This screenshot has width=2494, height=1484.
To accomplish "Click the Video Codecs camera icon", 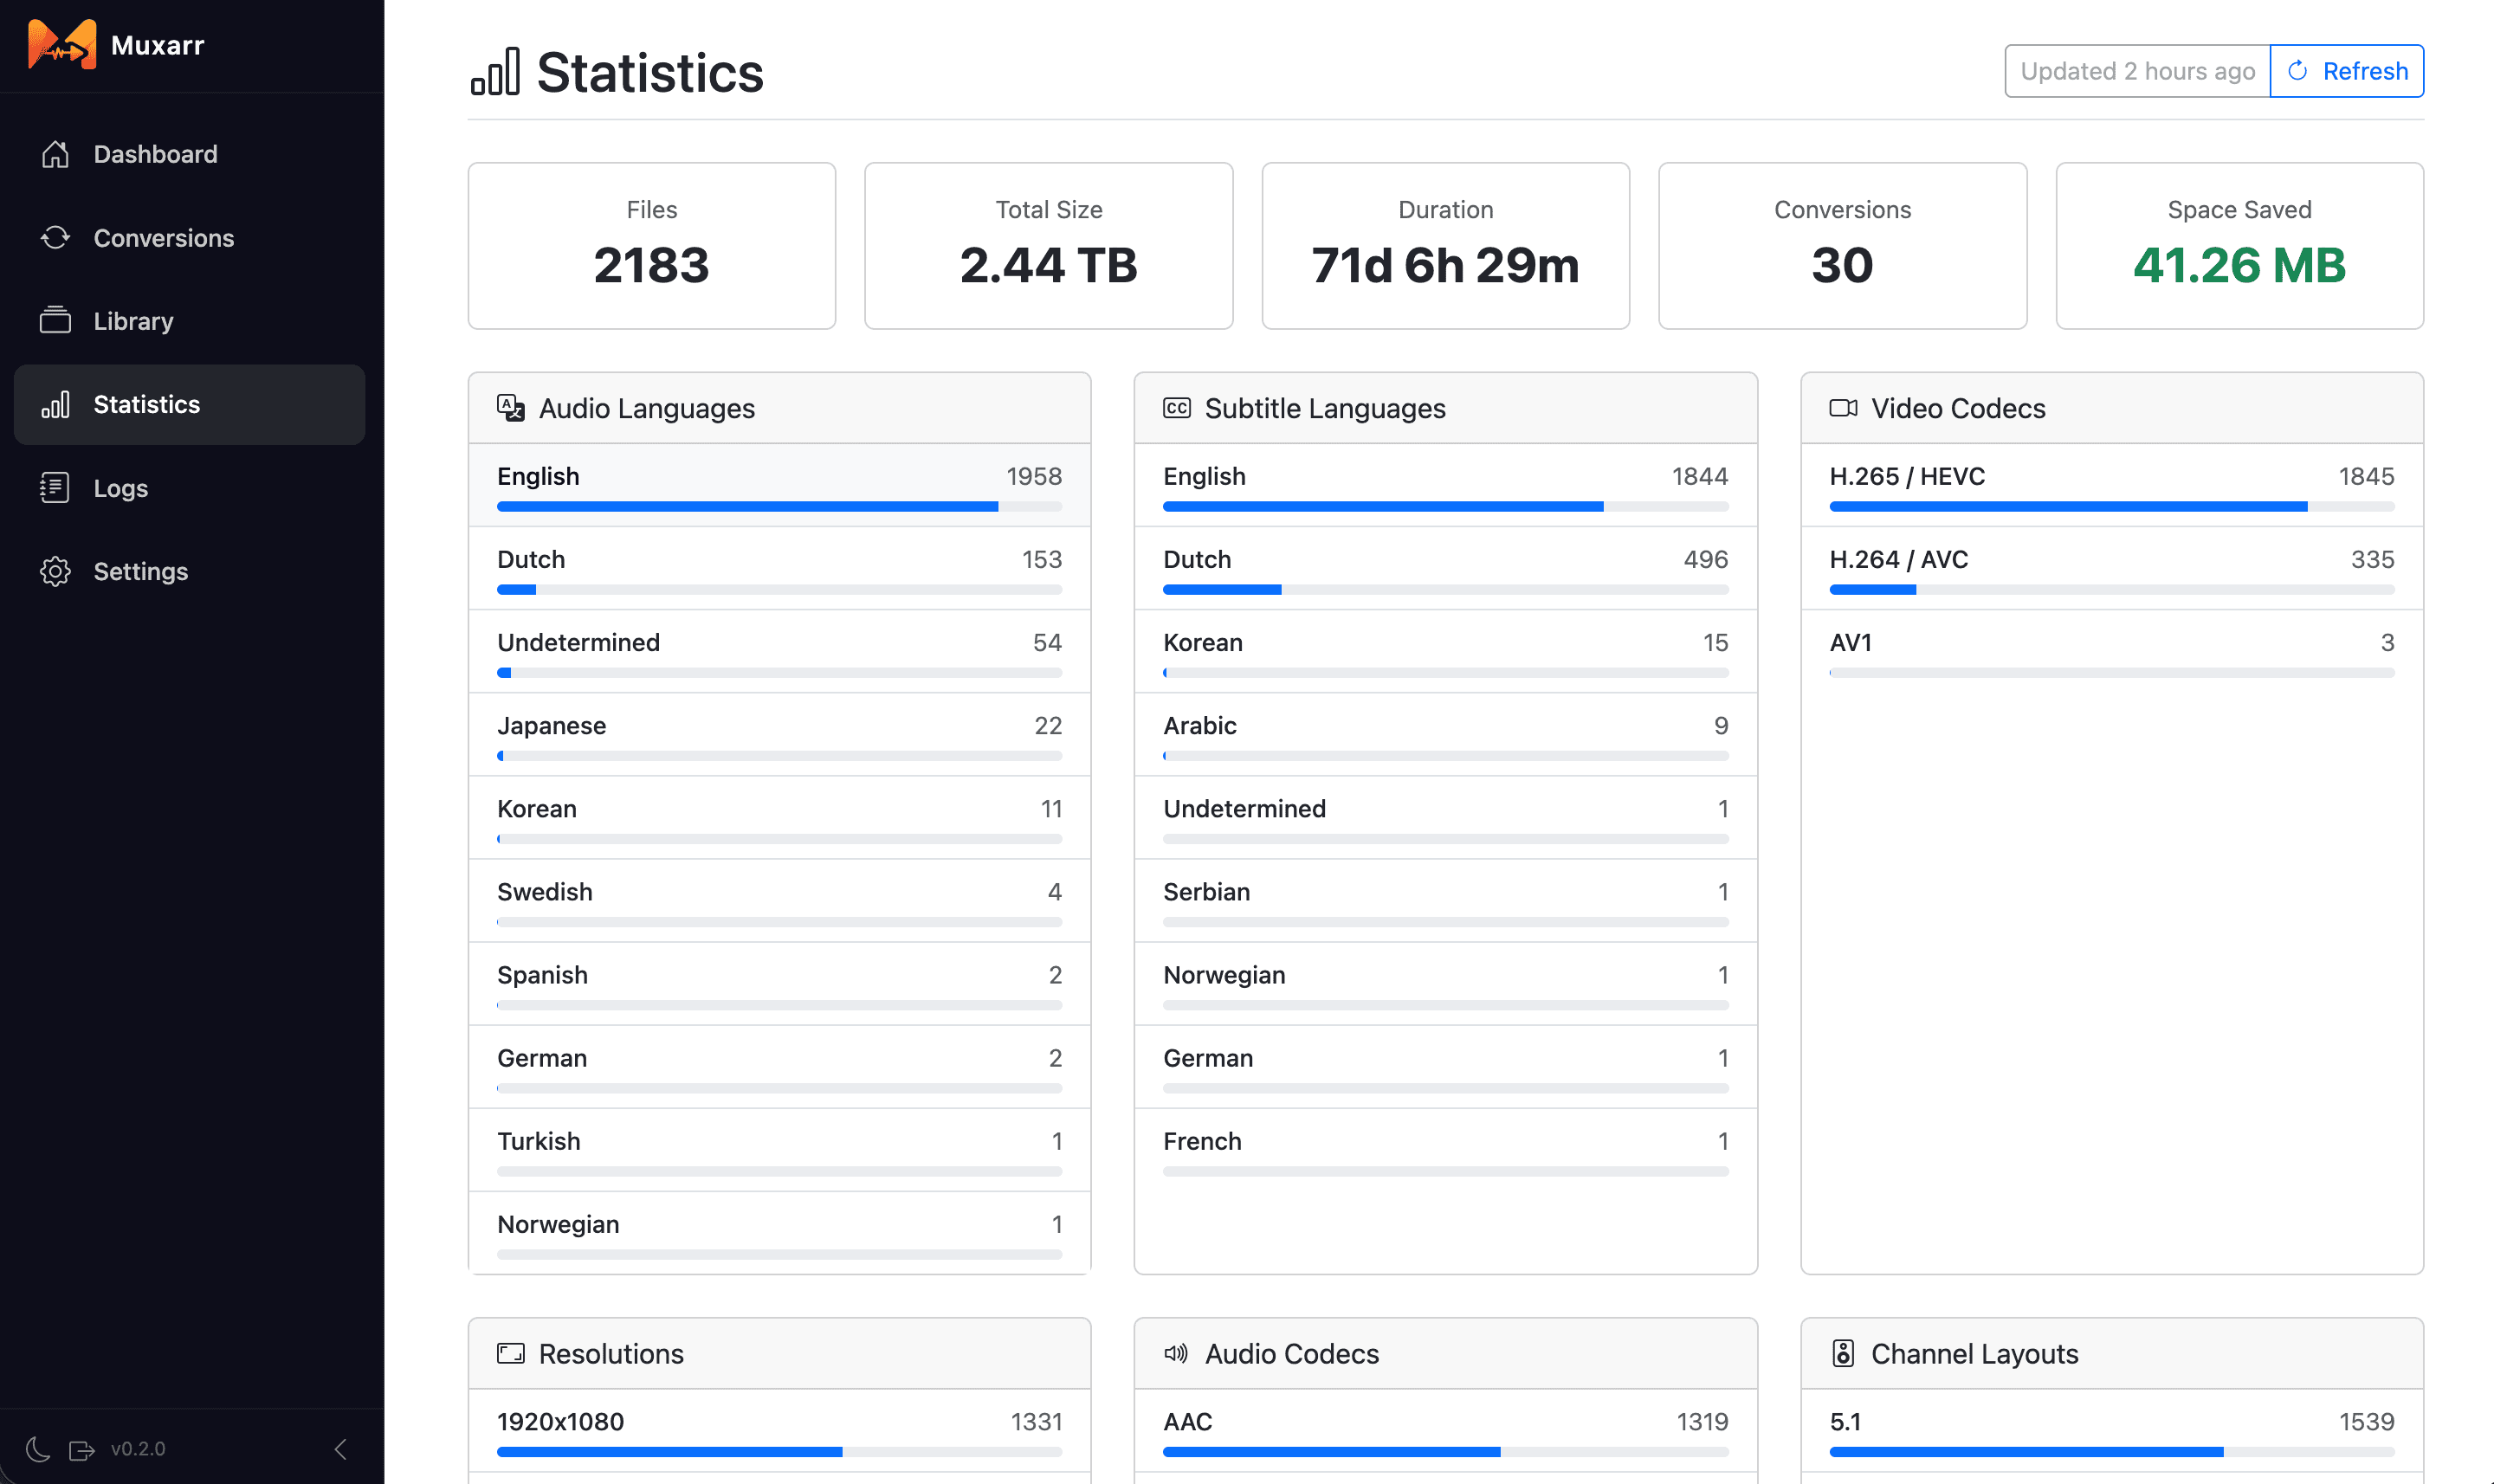I will tap(1844, 408).
